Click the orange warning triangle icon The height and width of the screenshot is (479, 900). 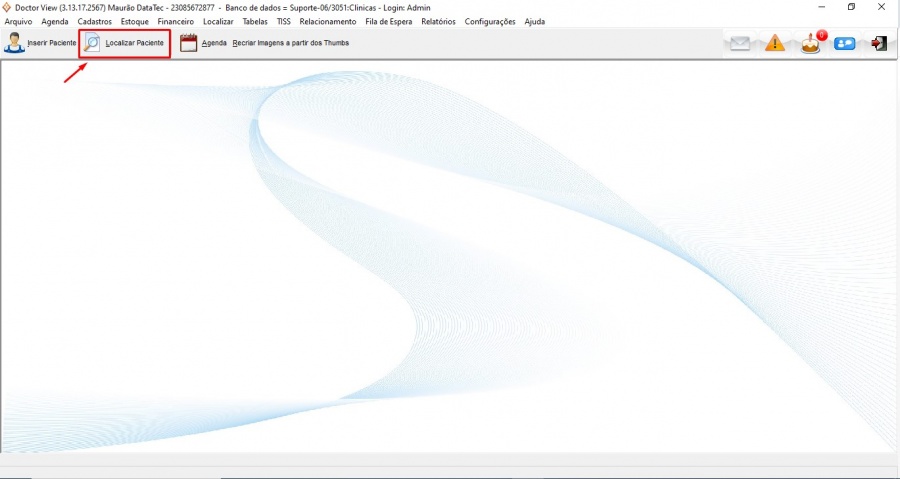tap(775, 43)
